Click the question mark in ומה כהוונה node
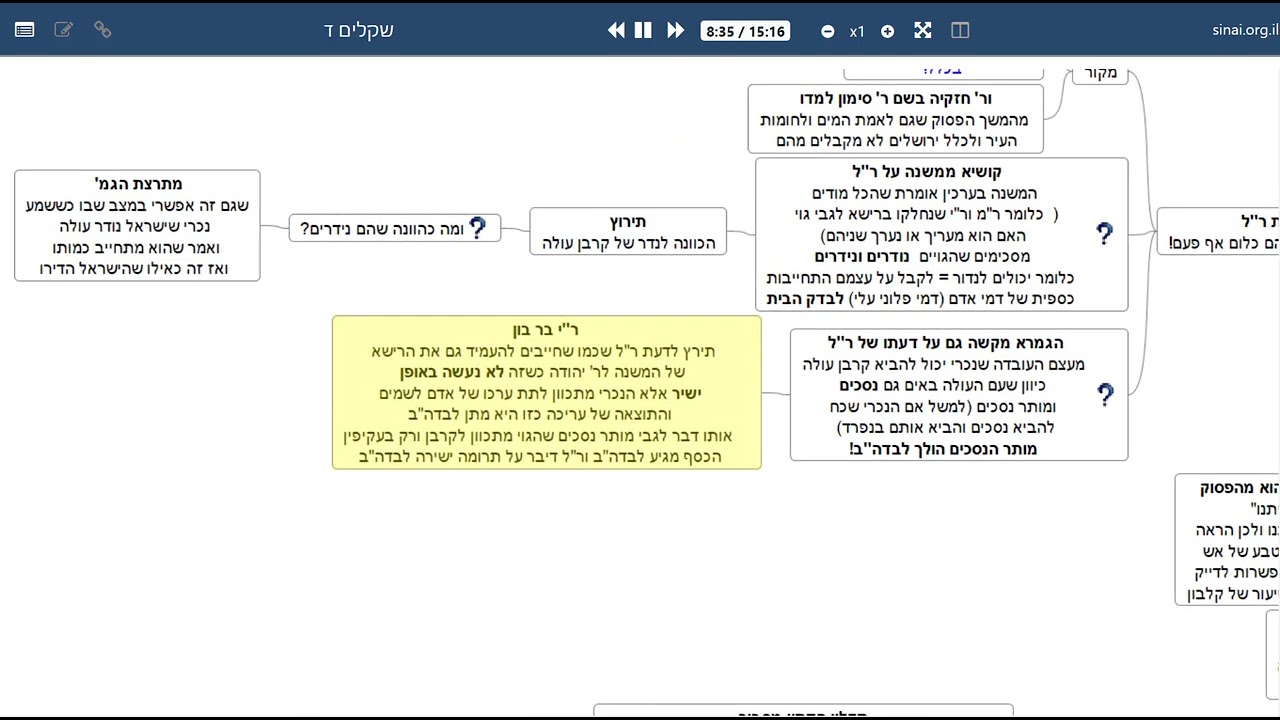This screenshot has width=1280, height=720. click(478, 228)
